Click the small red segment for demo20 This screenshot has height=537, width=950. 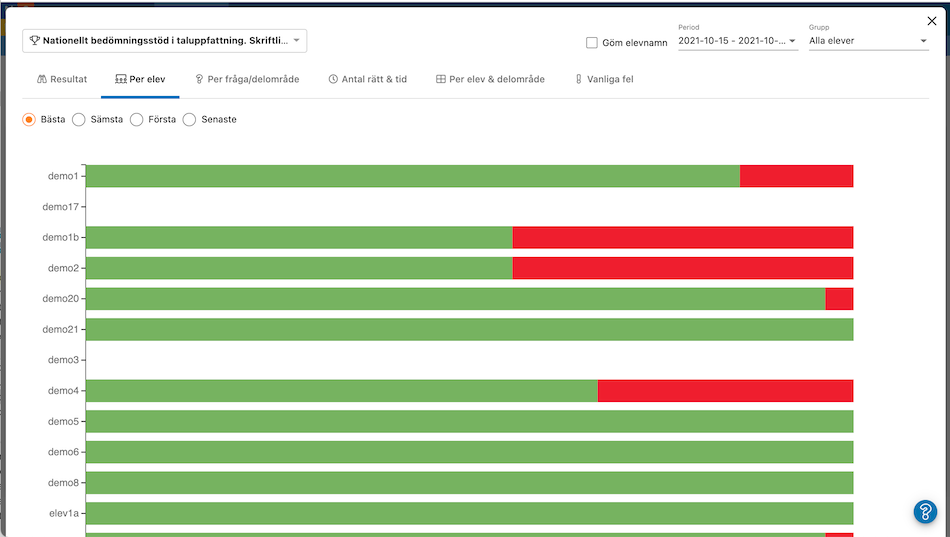click(x=839, y=299)
